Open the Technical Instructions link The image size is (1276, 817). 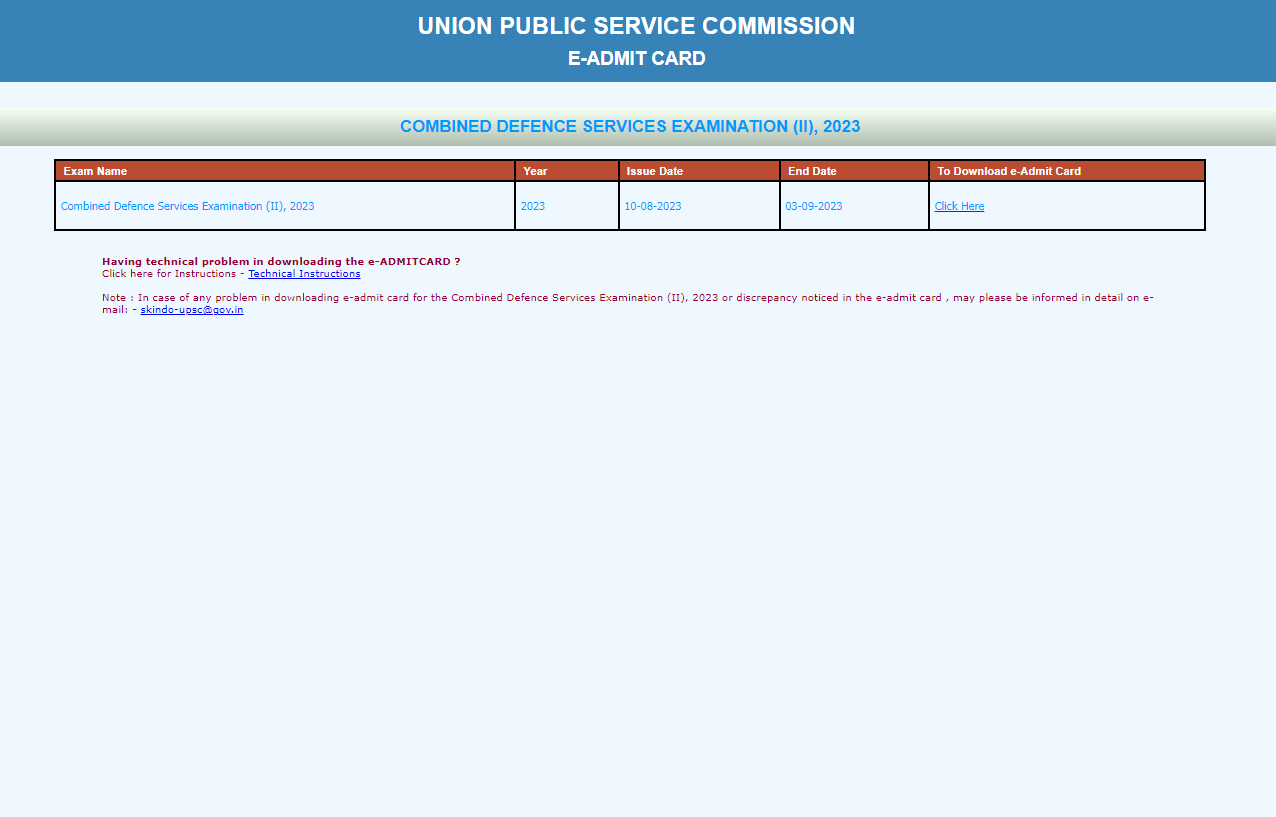(304, 273)
